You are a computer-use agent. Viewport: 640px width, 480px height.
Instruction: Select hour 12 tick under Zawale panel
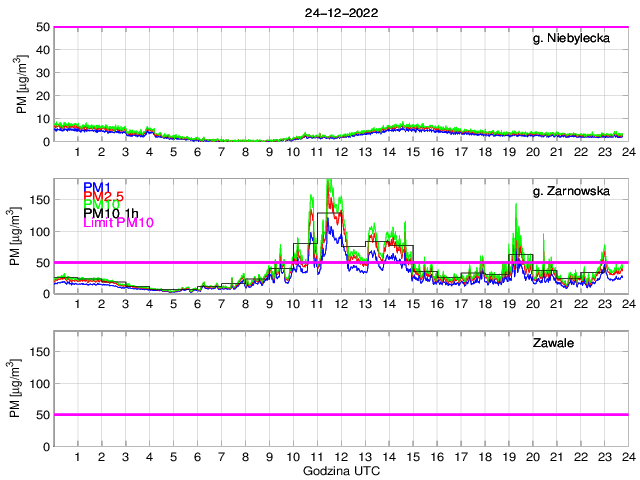click(340, 457)
